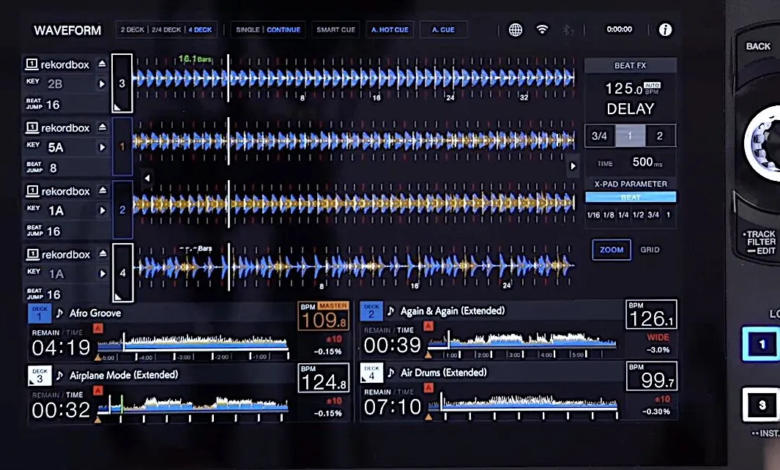Toggle A. CUE
This screenshot has height=470, width=780.
click(443, 30)
